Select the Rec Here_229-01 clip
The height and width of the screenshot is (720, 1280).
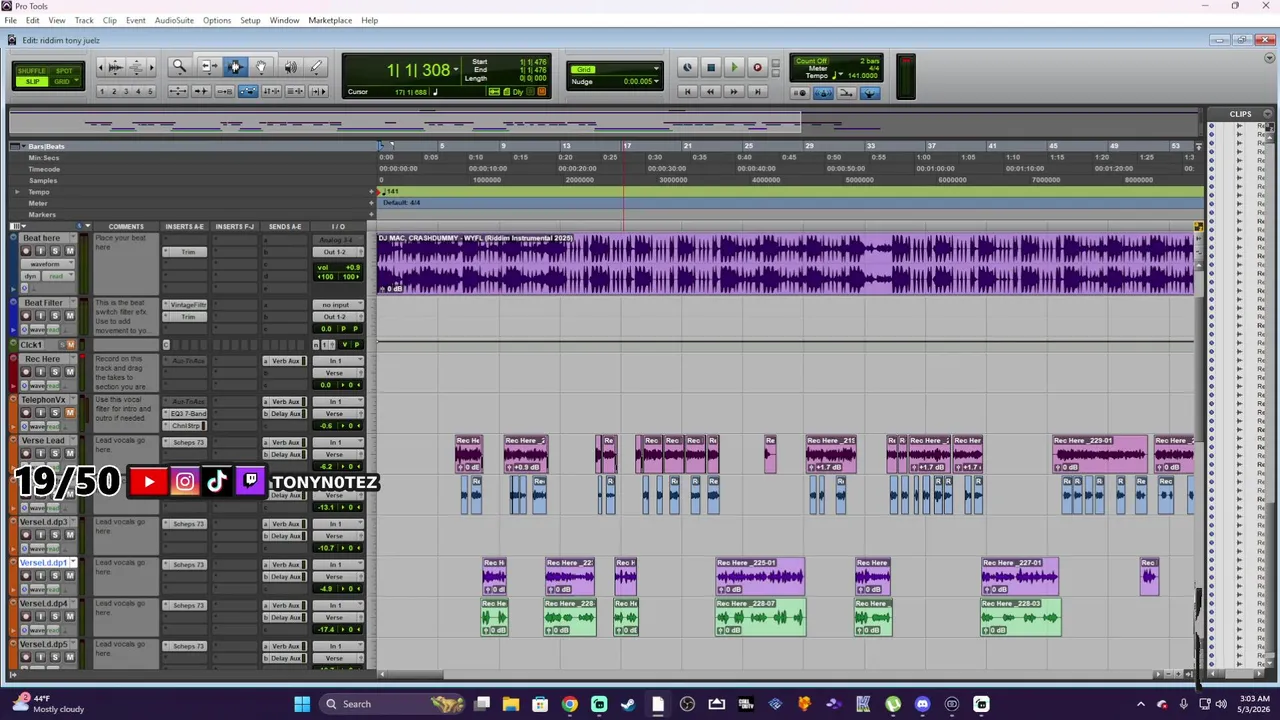click(x=1099, y=453)
